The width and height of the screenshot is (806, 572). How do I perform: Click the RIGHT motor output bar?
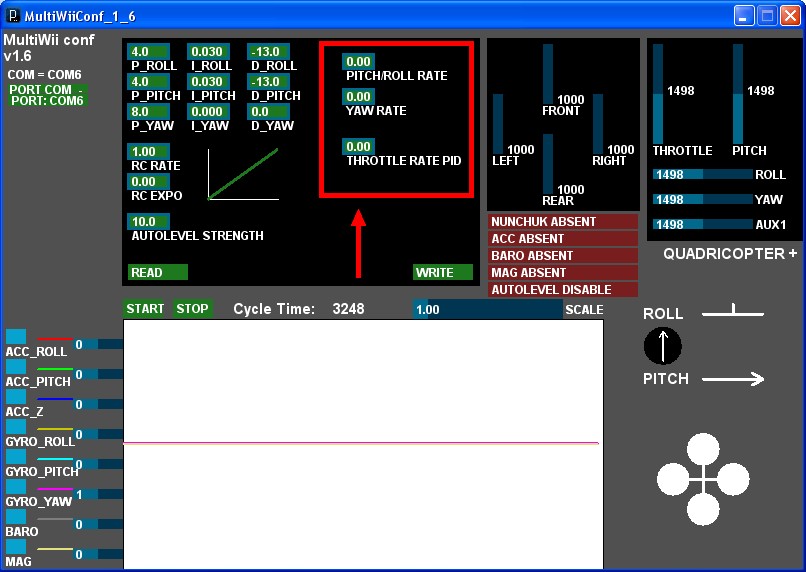coord(598,124)
